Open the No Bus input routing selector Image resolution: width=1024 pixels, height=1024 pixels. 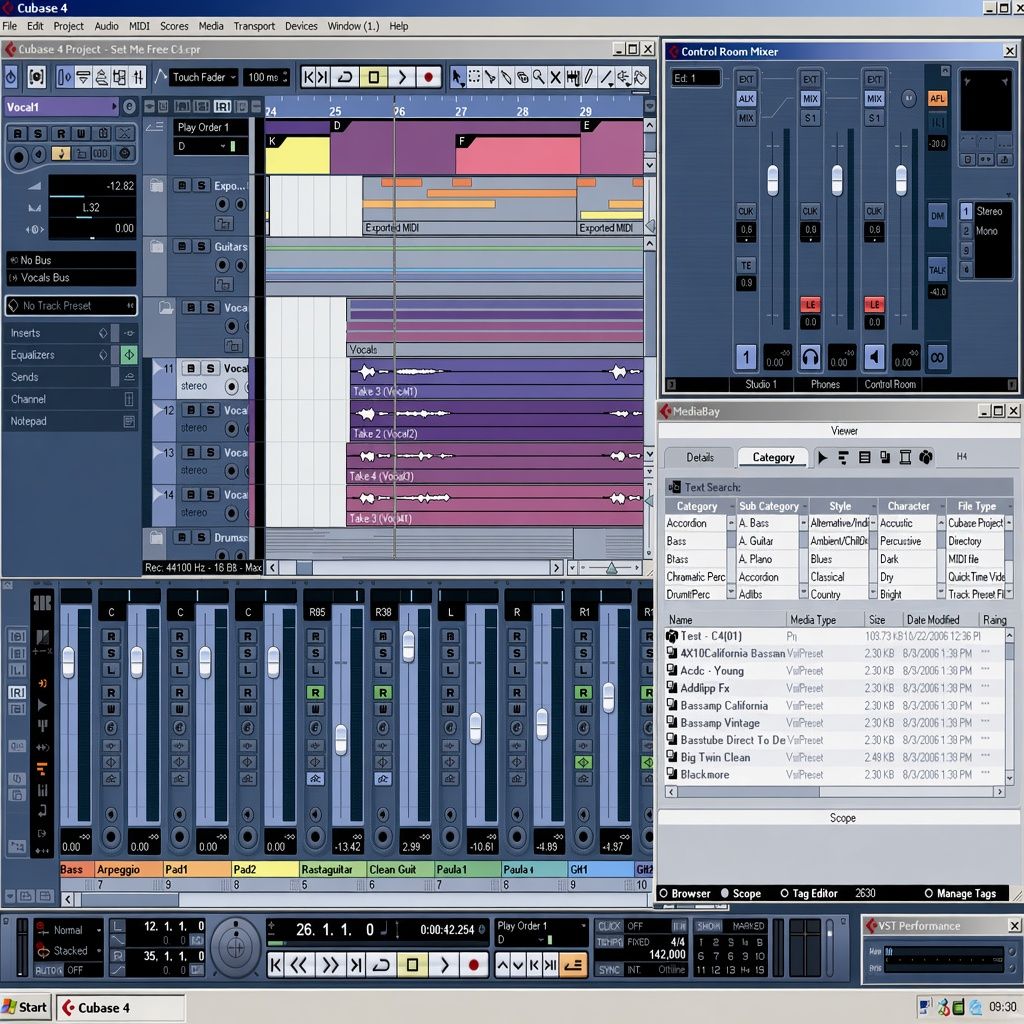tap(71, 260)
